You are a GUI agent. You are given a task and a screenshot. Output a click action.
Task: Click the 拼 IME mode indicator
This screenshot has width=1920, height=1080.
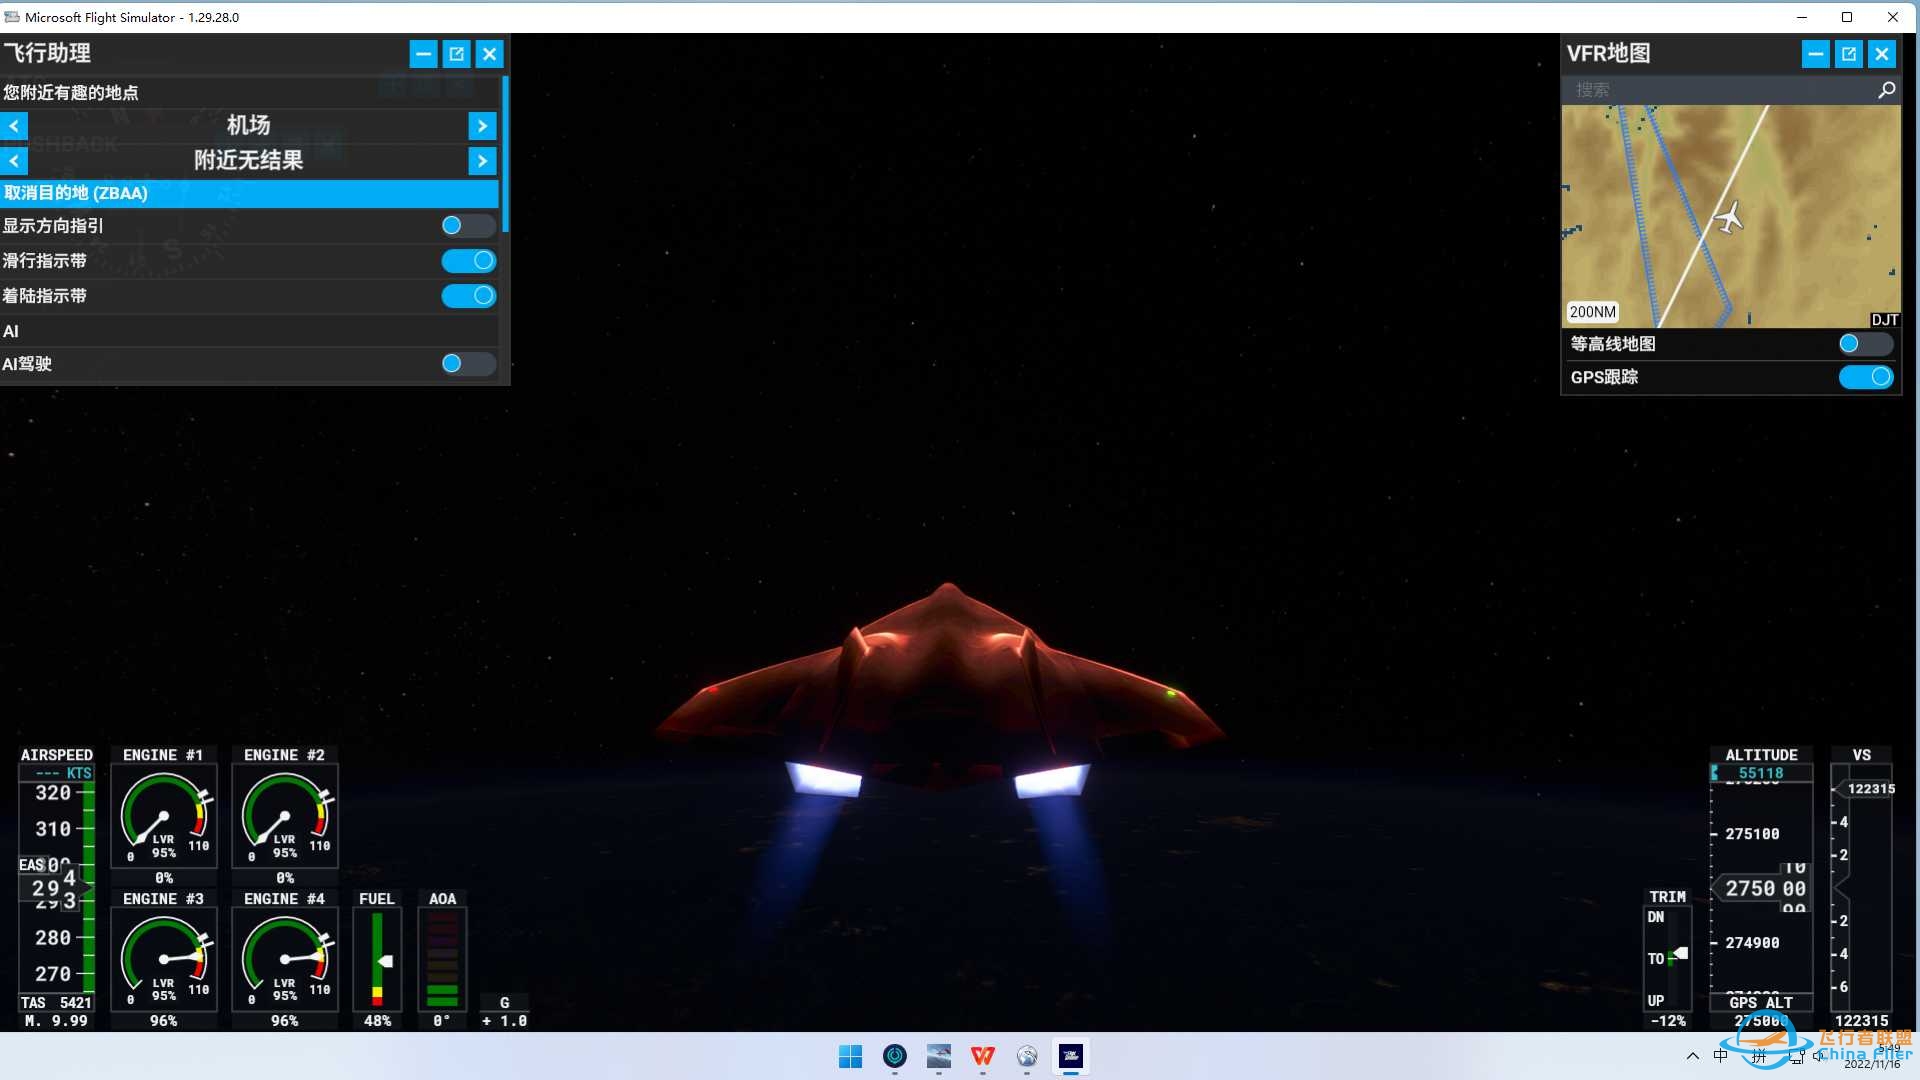pos(1758,1056)
